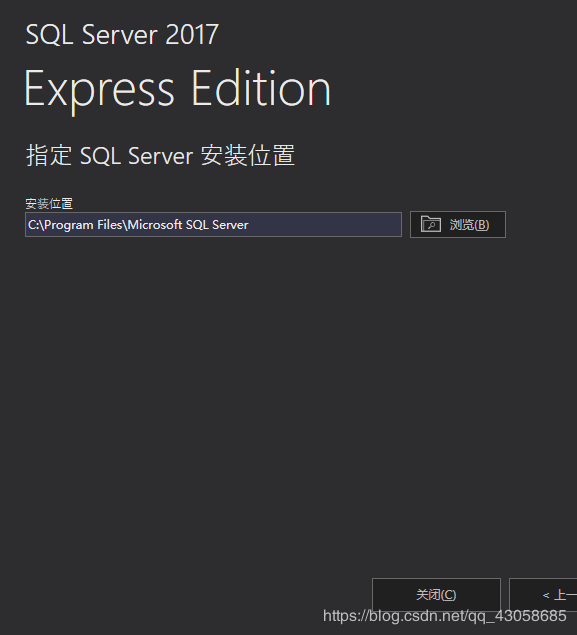The height and width of the screenshot is (635, 577).
Task: Click the 安装位置 label above path field
Action: (49, 204)
